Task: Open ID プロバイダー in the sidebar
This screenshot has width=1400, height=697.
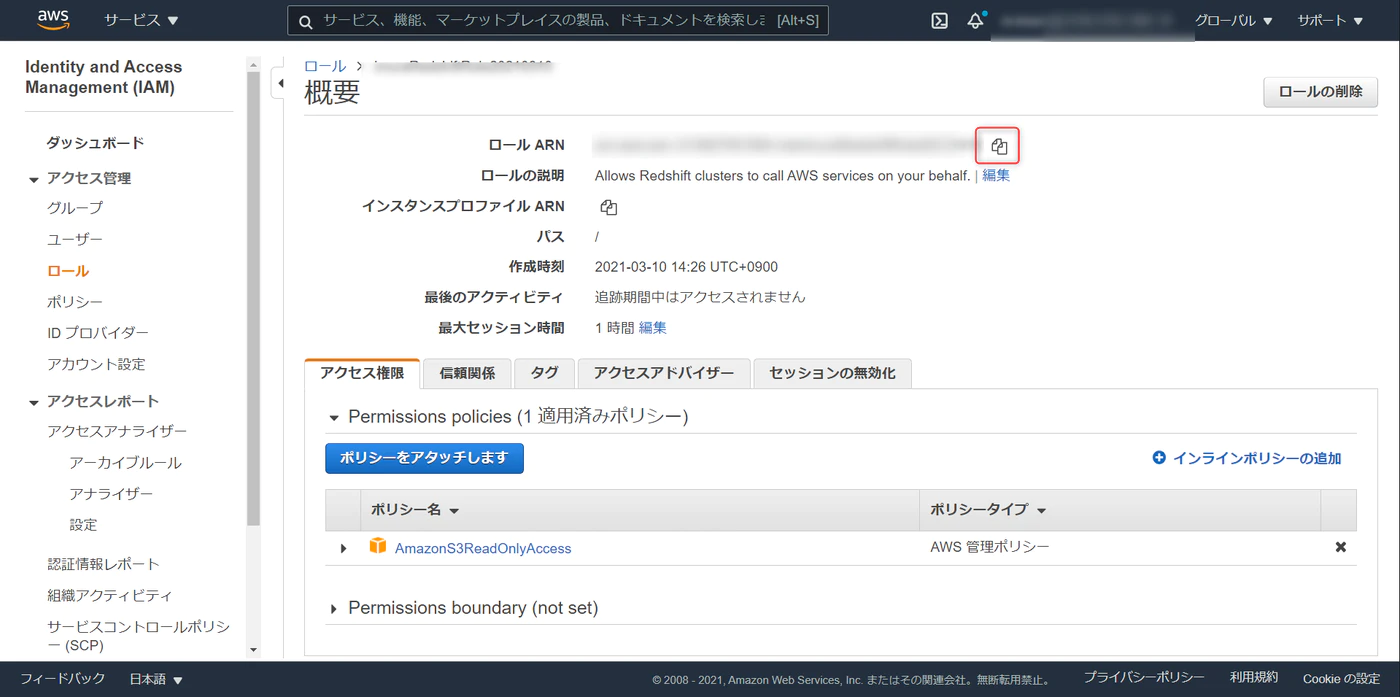Action: coord(98,333)
